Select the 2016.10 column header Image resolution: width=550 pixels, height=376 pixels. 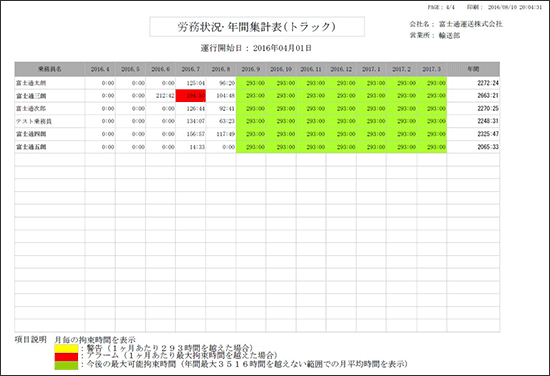[281, 69]
